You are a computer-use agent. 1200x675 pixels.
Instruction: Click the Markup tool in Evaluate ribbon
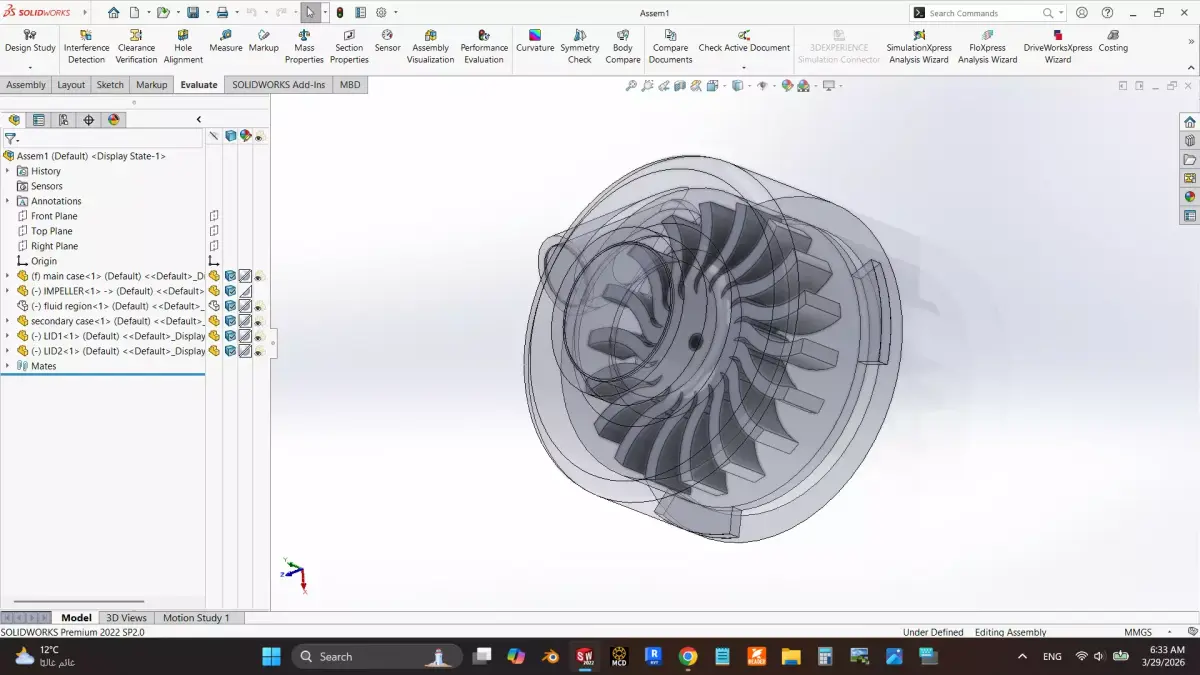[264, 41]
